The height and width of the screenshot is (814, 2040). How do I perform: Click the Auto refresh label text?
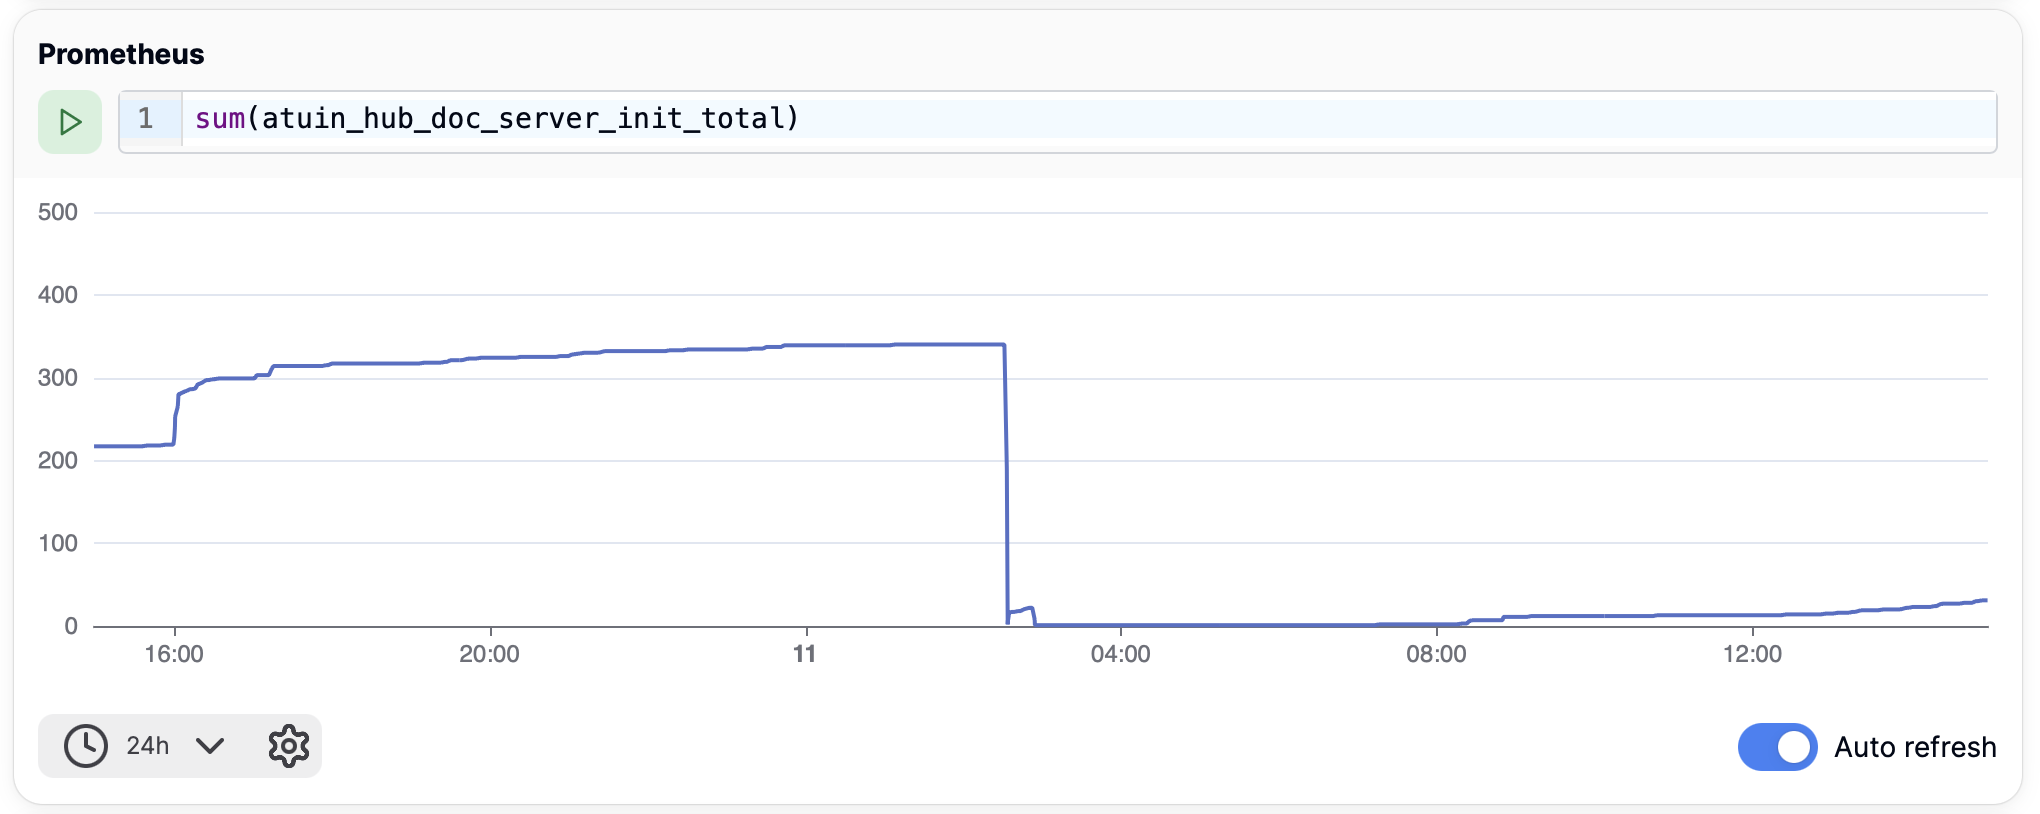(1914, 747)
